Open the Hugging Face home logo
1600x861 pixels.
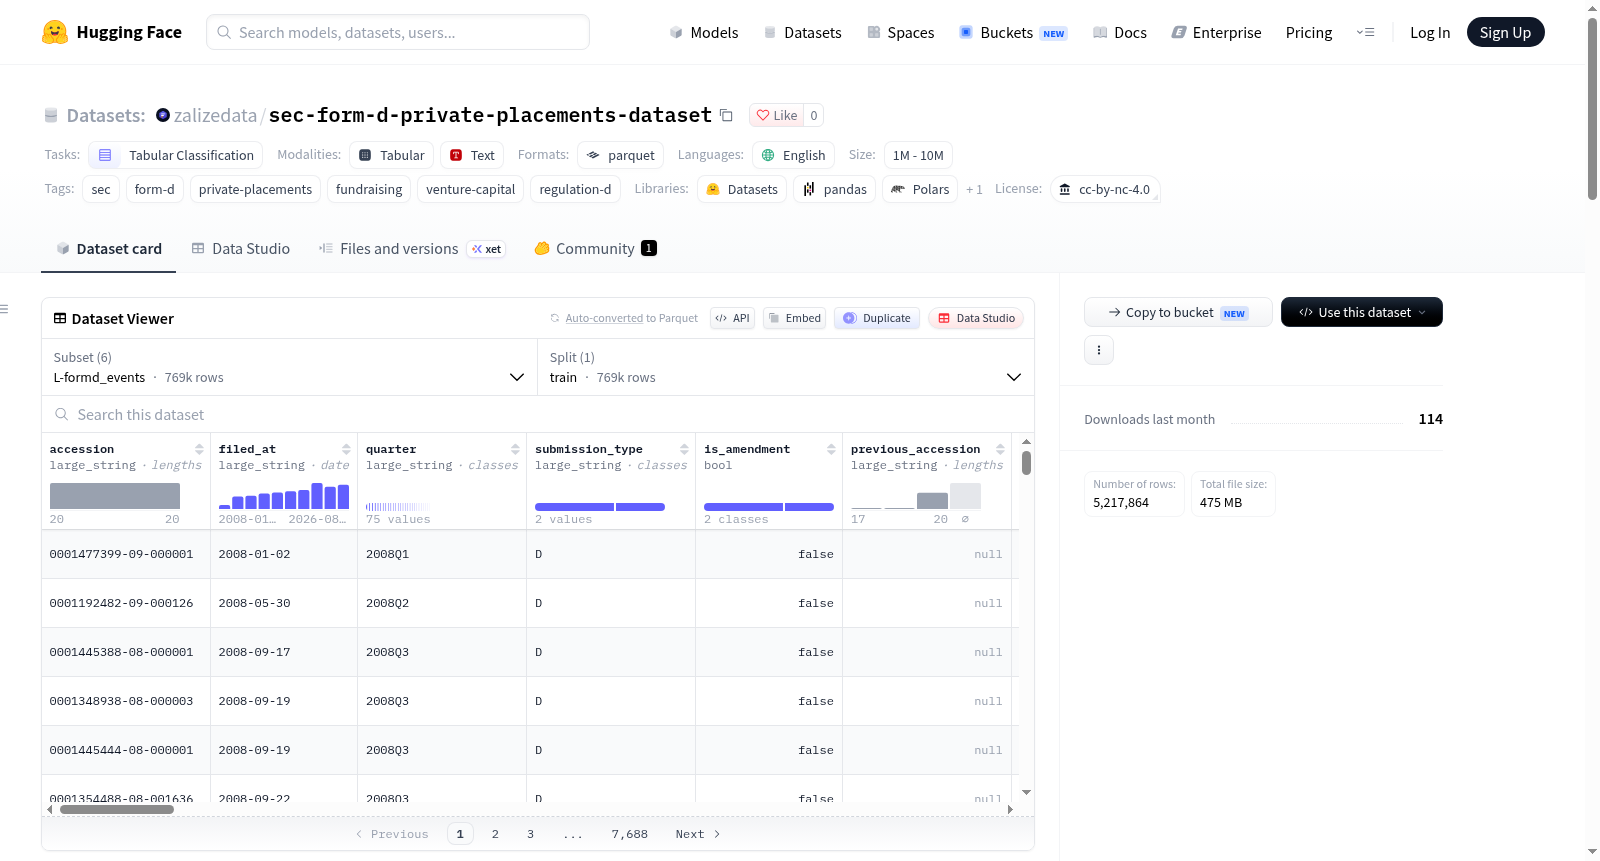[112, 32]
